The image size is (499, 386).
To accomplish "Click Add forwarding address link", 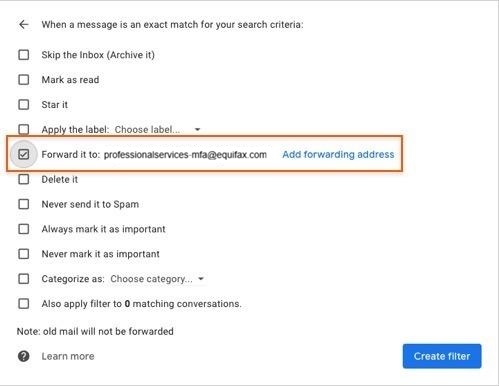I will click(x=338, y=154).
